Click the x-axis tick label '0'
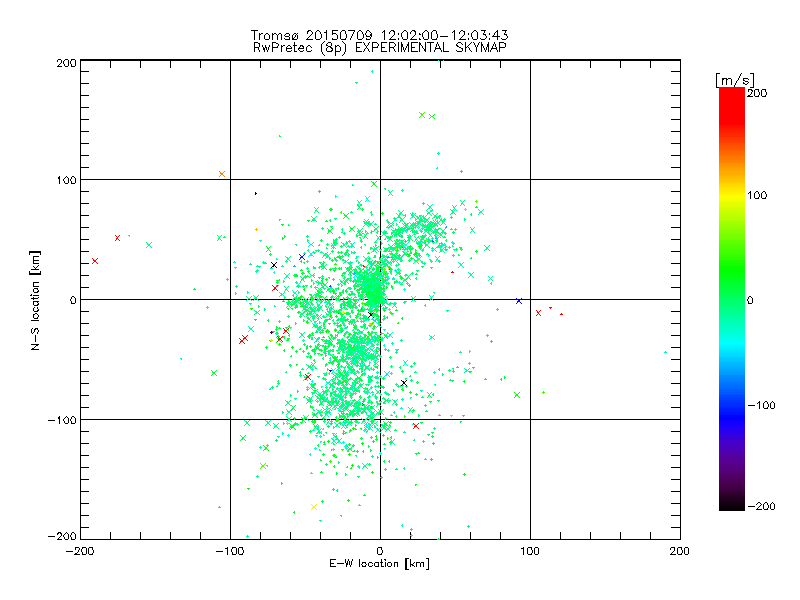Viewport: 800px width, 600px height. (x=380, y=551)
